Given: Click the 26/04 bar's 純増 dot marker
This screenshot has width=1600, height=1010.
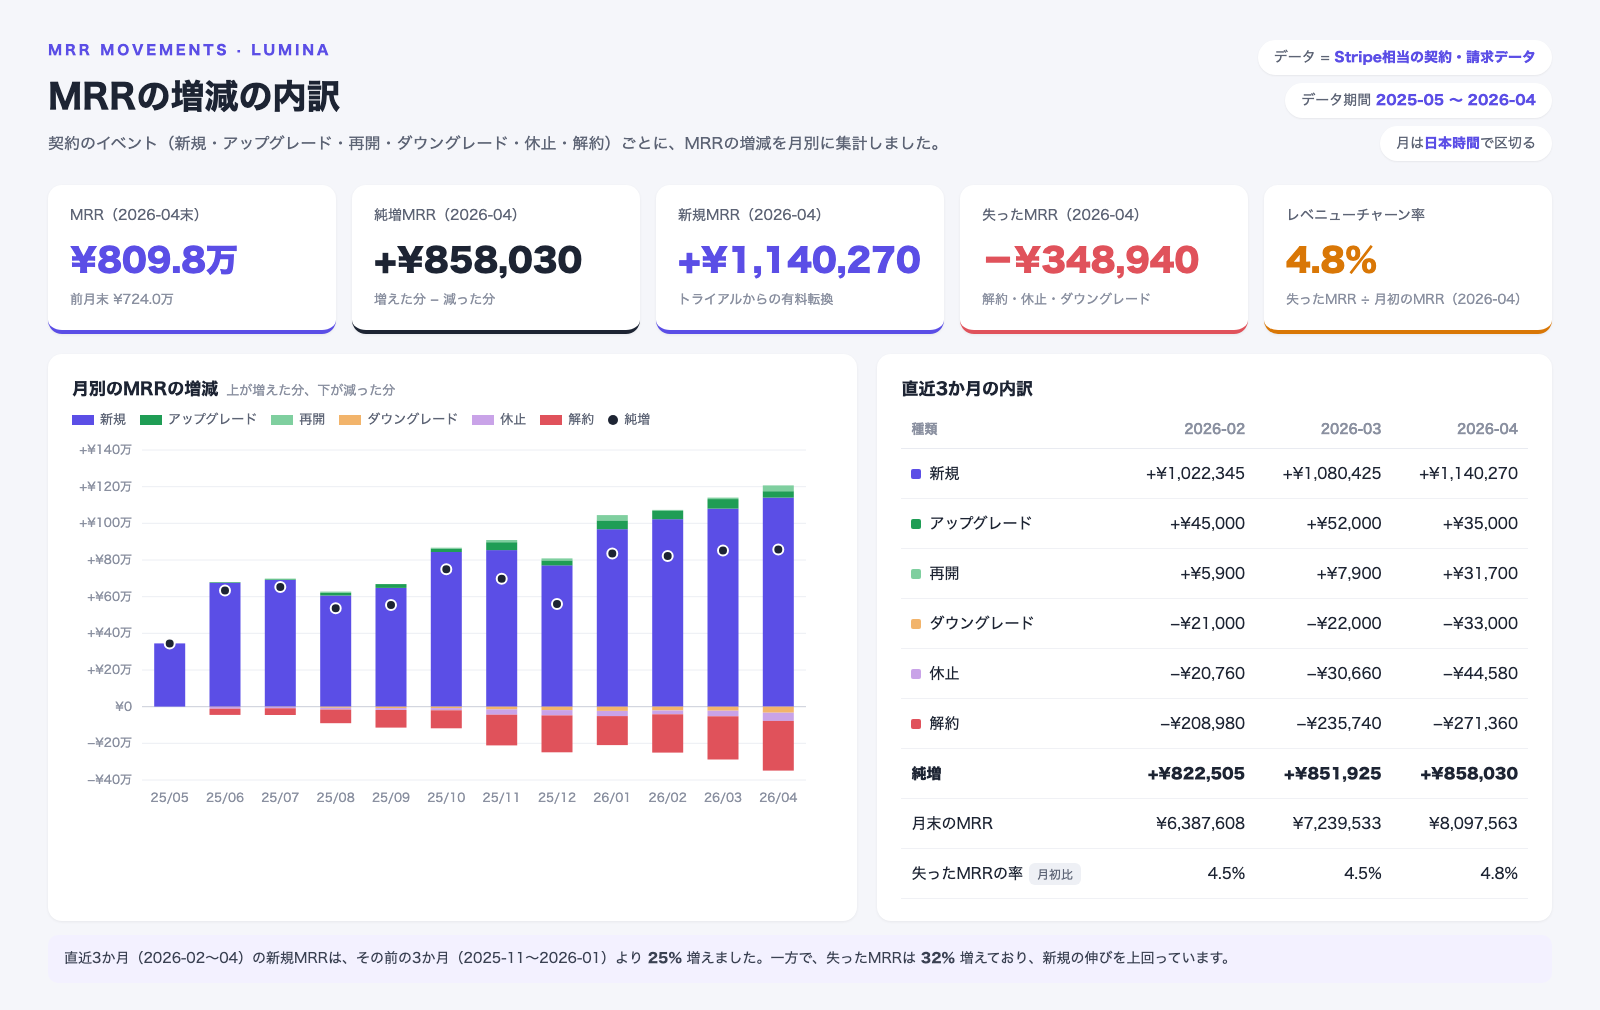Looking at the screenshot, I should click(778, 550).
